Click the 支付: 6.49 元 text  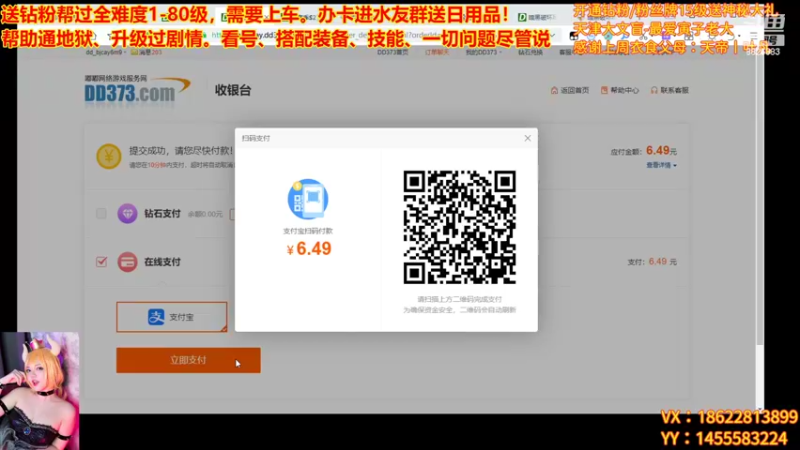652,262
